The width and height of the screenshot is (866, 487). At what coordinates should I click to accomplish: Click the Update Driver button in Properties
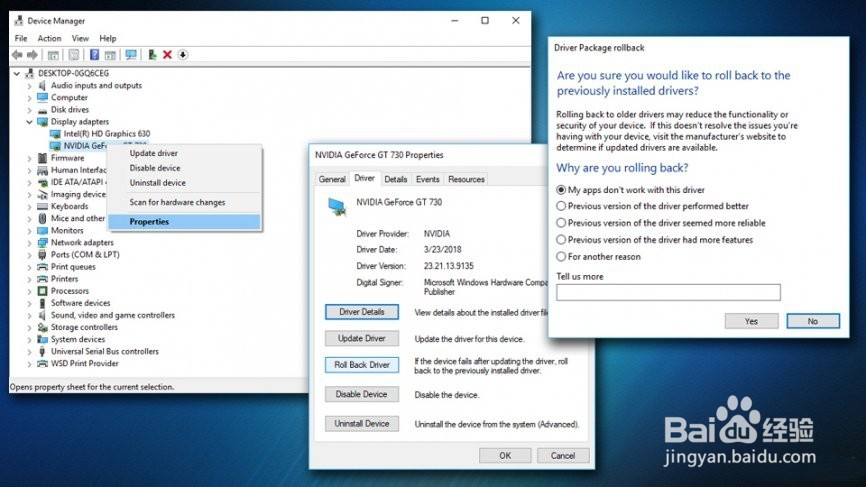coord(362,338)
